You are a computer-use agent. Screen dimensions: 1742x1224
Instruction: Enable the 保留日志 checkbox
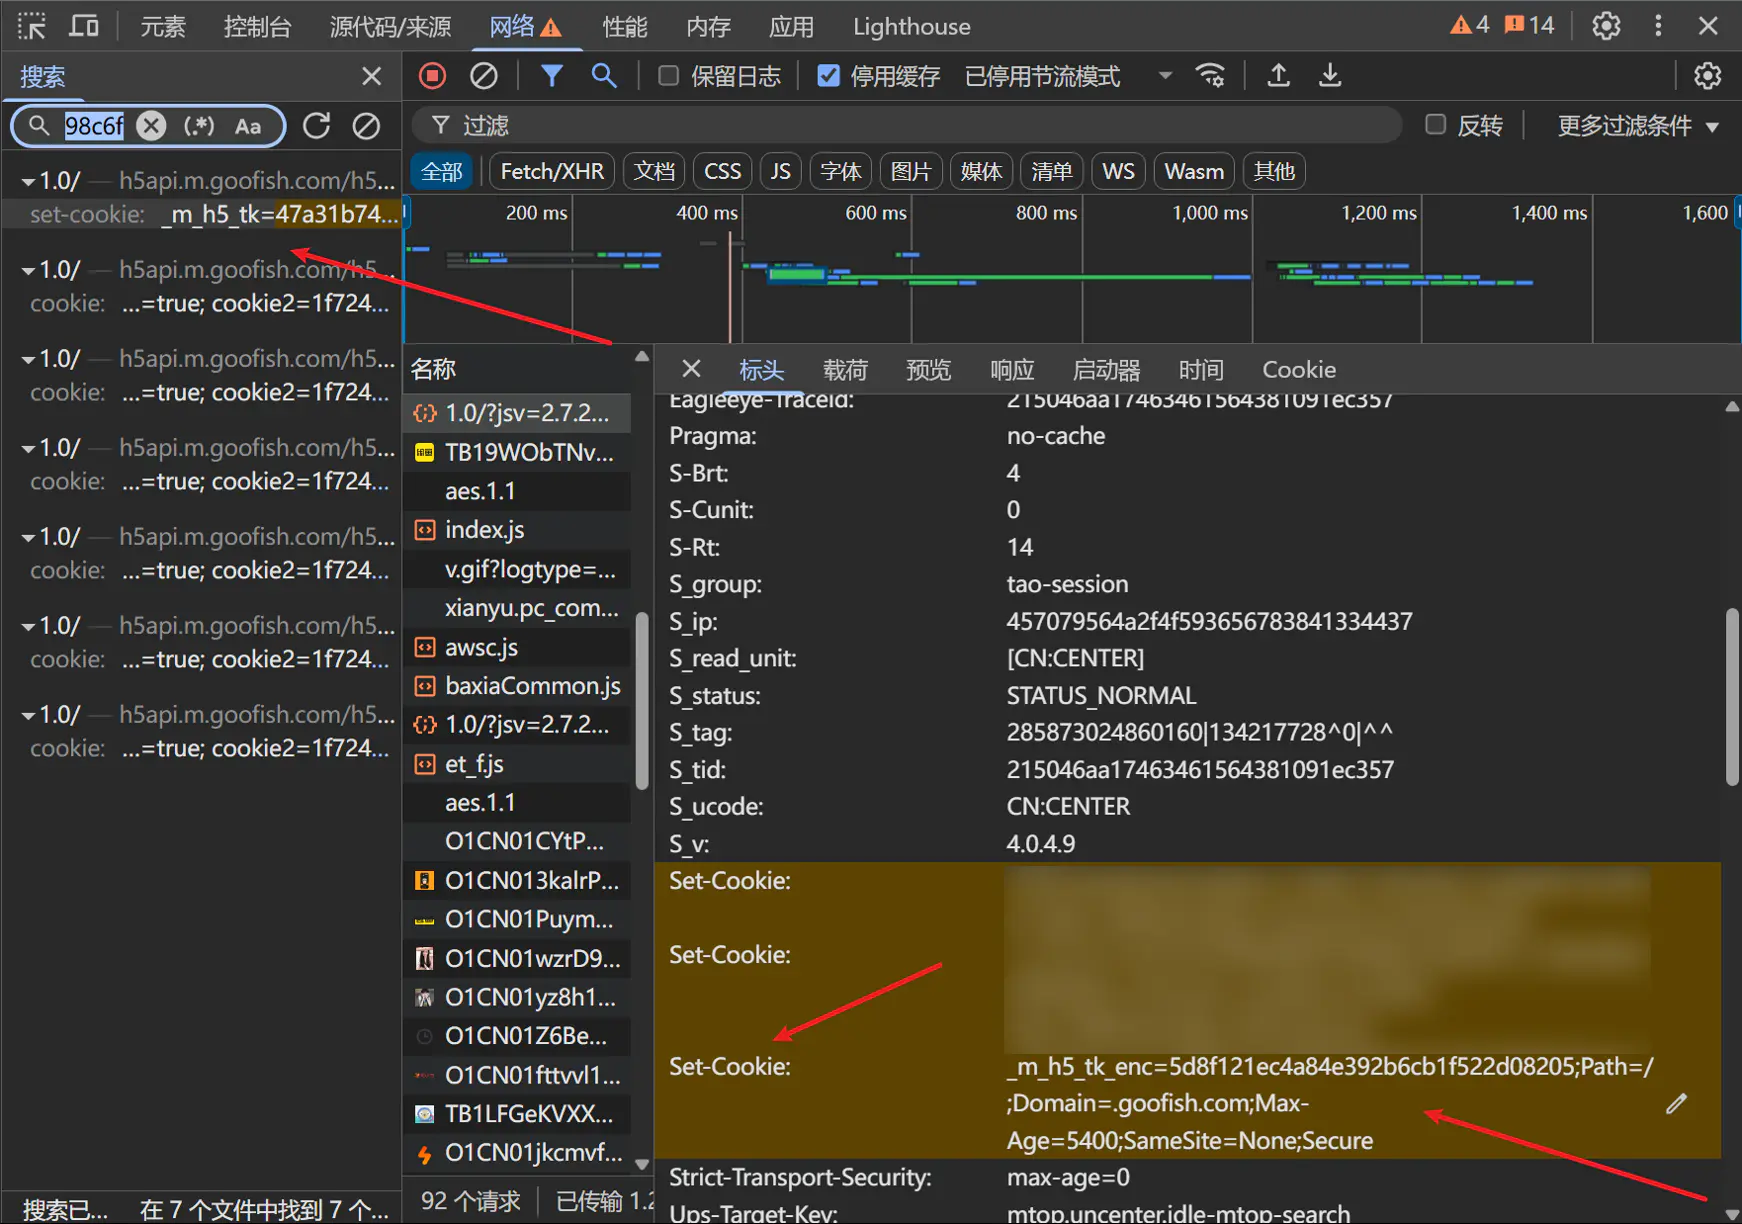tap(669, 76)
